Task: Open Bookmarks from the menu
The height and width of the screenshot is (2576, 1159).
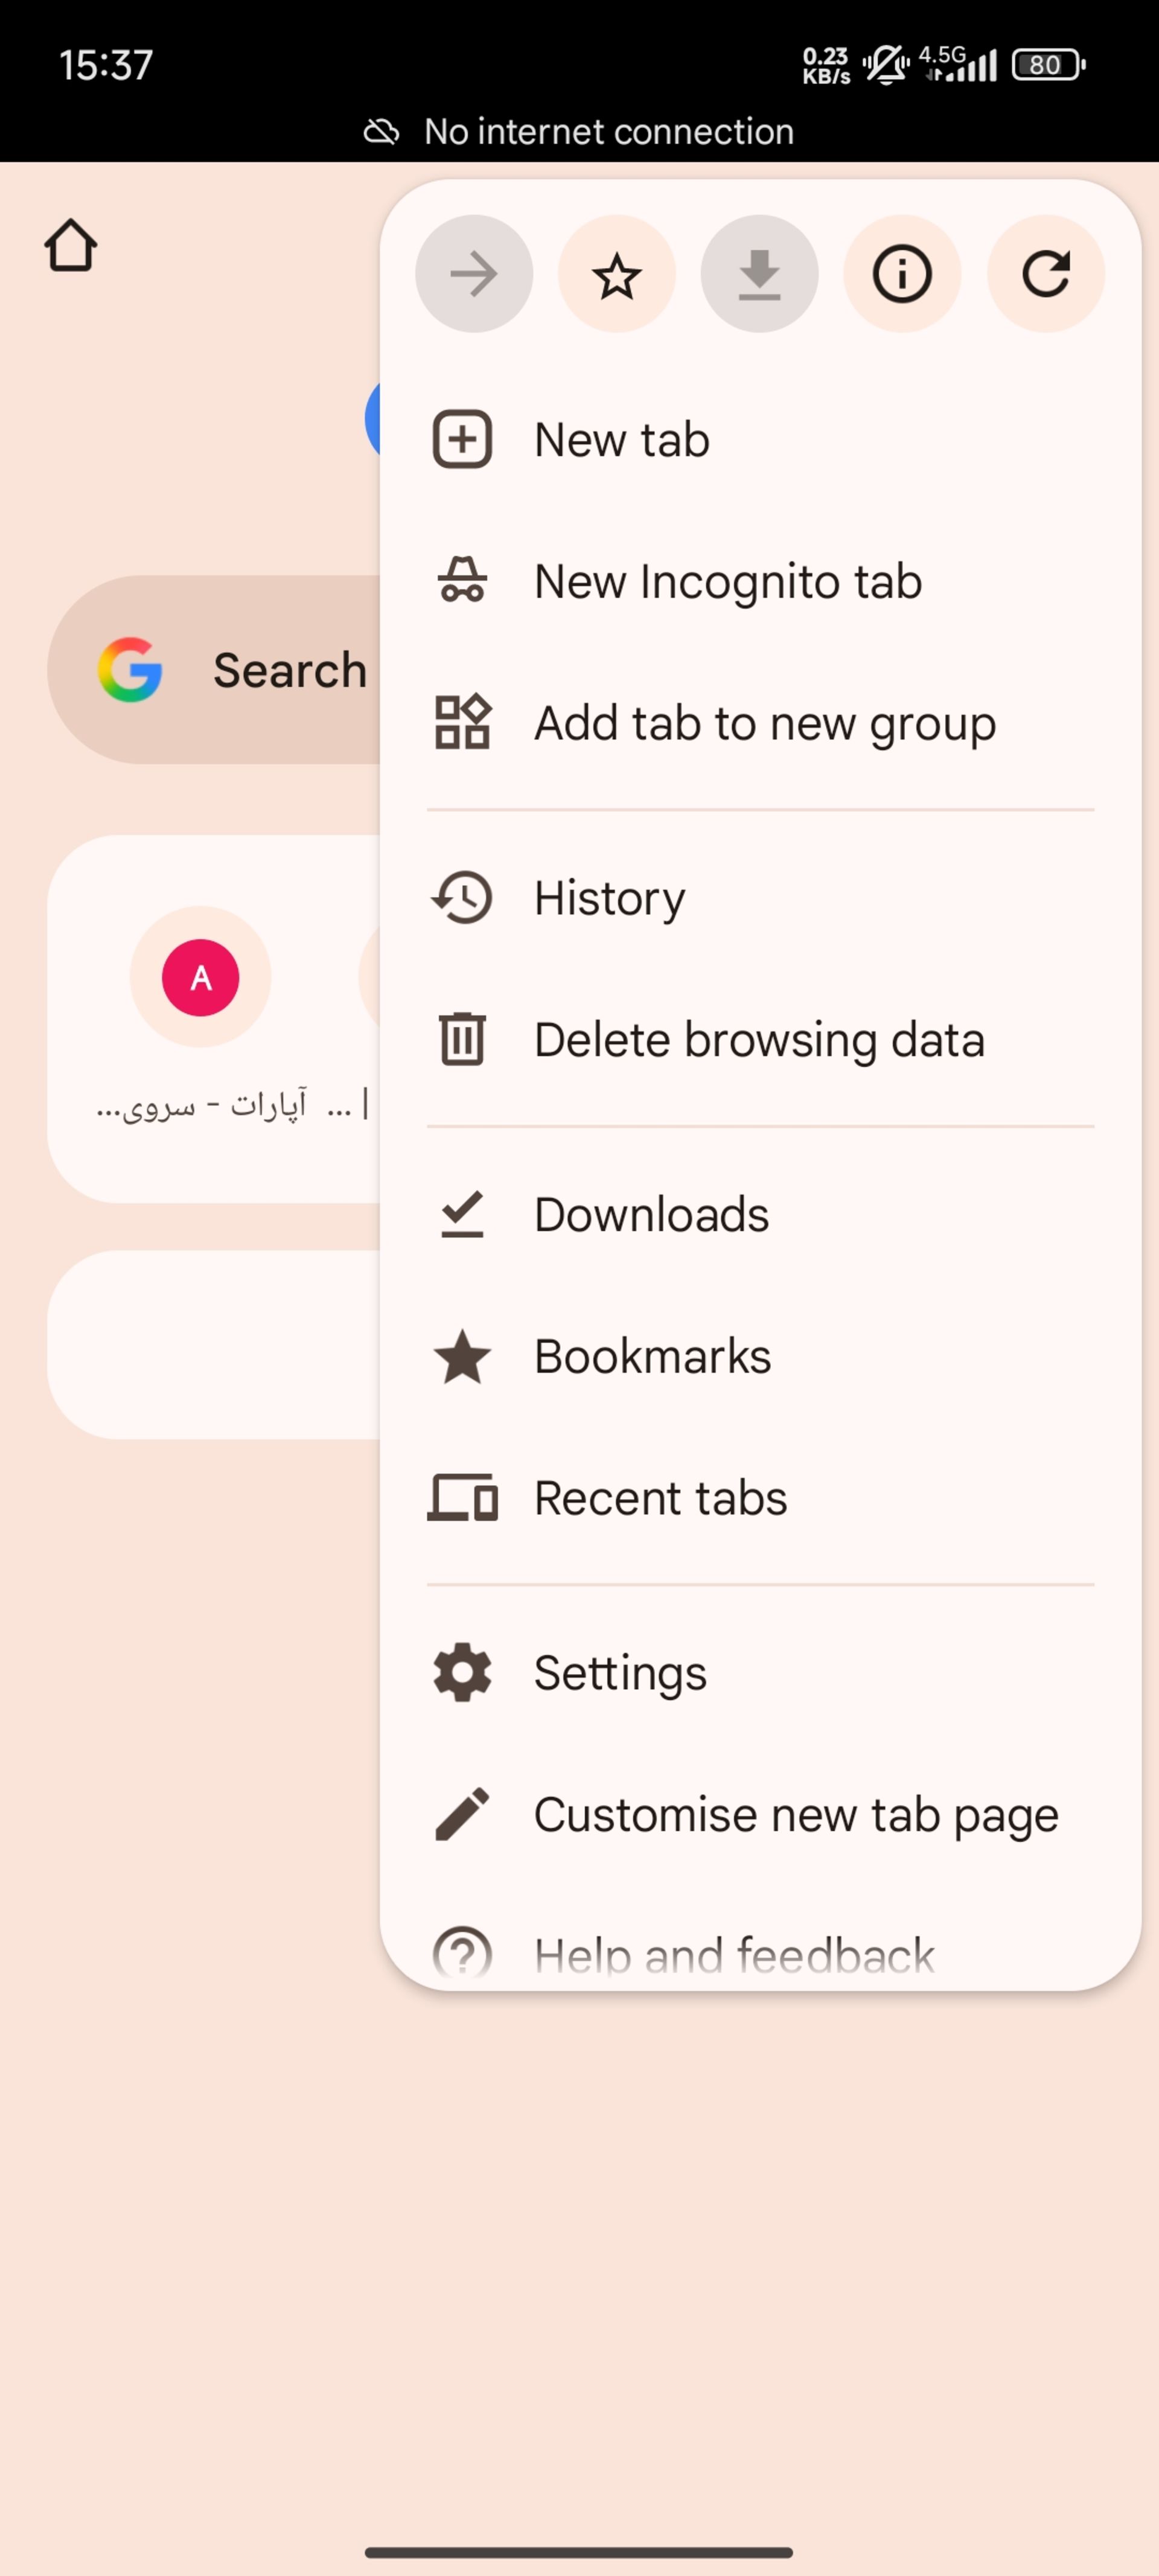Action: tap(651, 1355)
